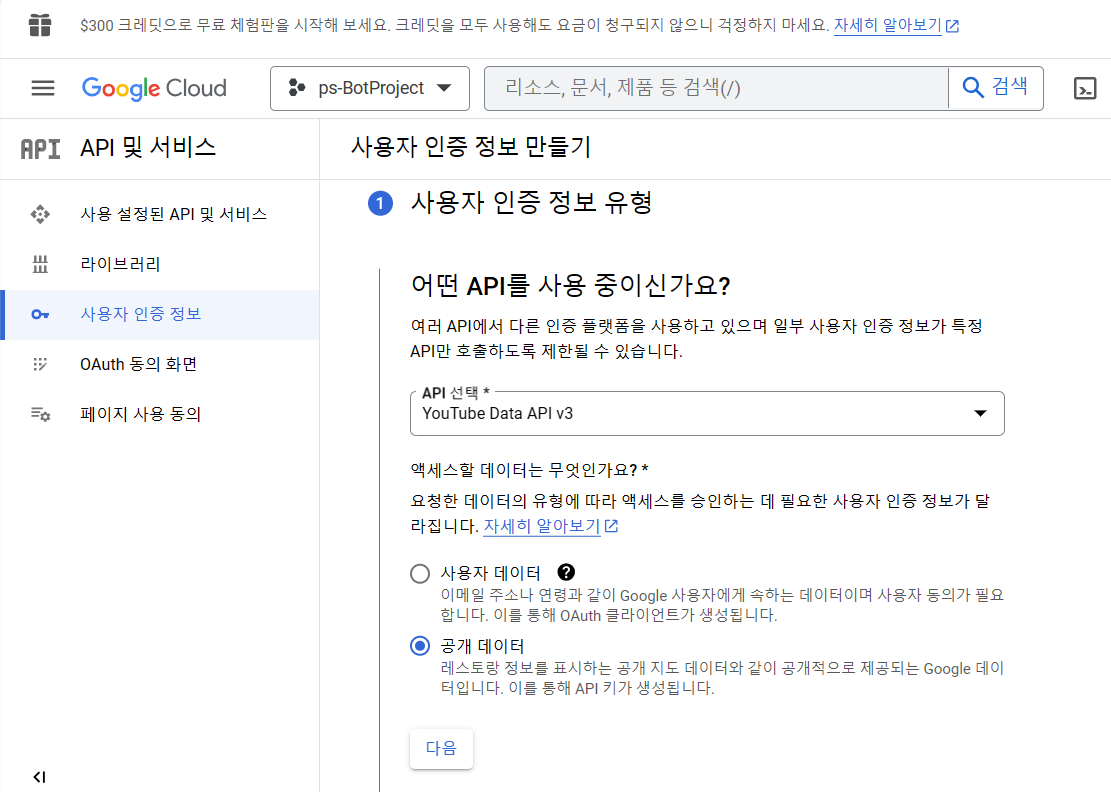Image resolution: width=1111 pixels, height=792 pixels.
Task: Collapse the sidebar with the arrow icon
Action: (x=40, y=777)
